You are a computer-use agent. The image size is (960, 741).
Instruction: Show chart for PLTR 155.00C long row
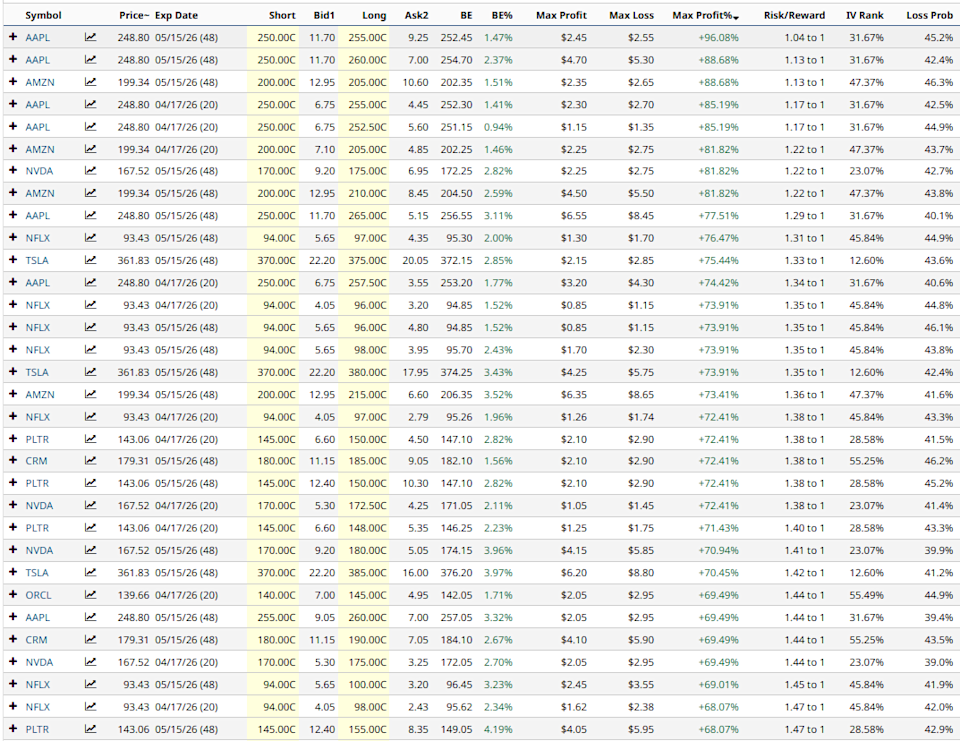pyautogui.click(x=91, y=729)
